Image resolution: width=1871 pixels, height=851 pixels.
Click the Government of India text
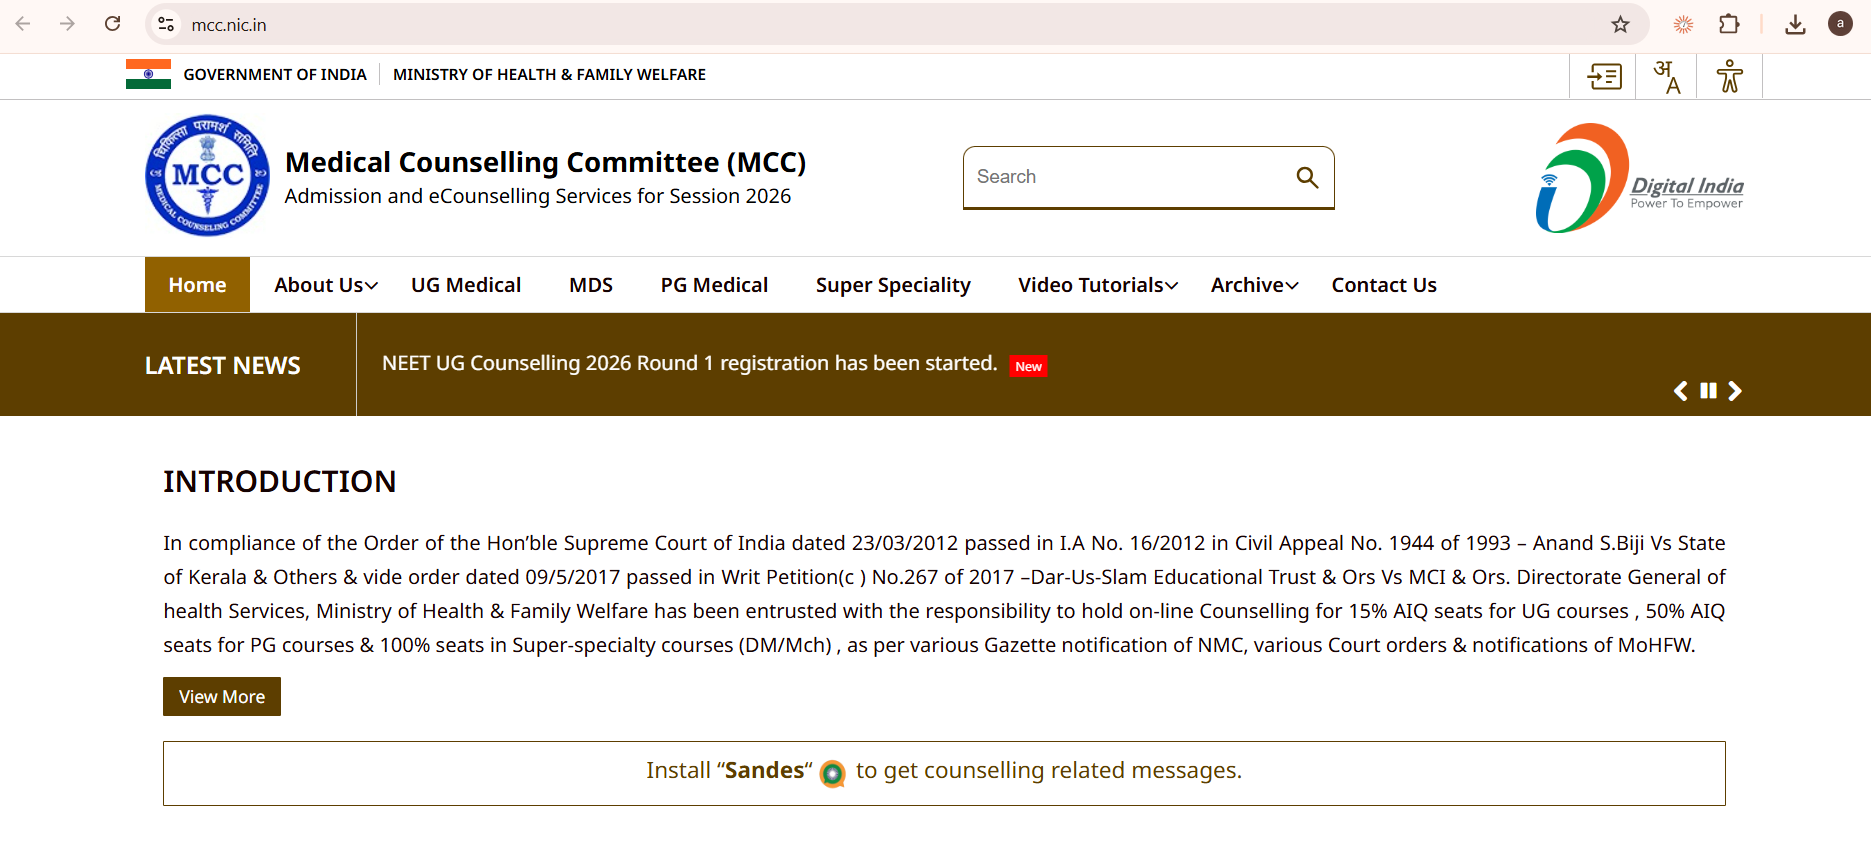pos(275,75)
